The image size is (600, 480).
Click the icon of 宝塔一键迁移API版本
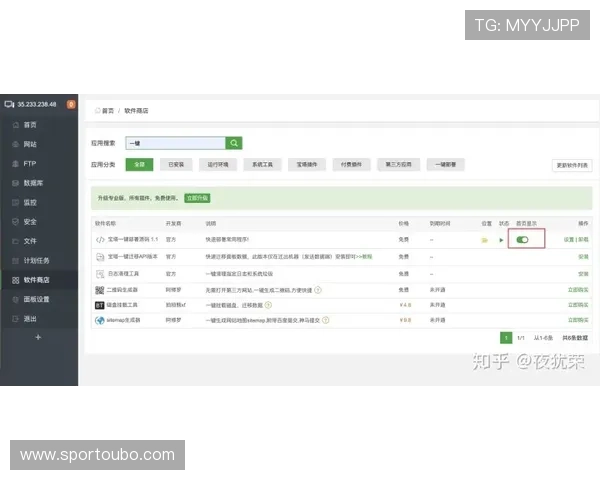[x=100, y=257]
